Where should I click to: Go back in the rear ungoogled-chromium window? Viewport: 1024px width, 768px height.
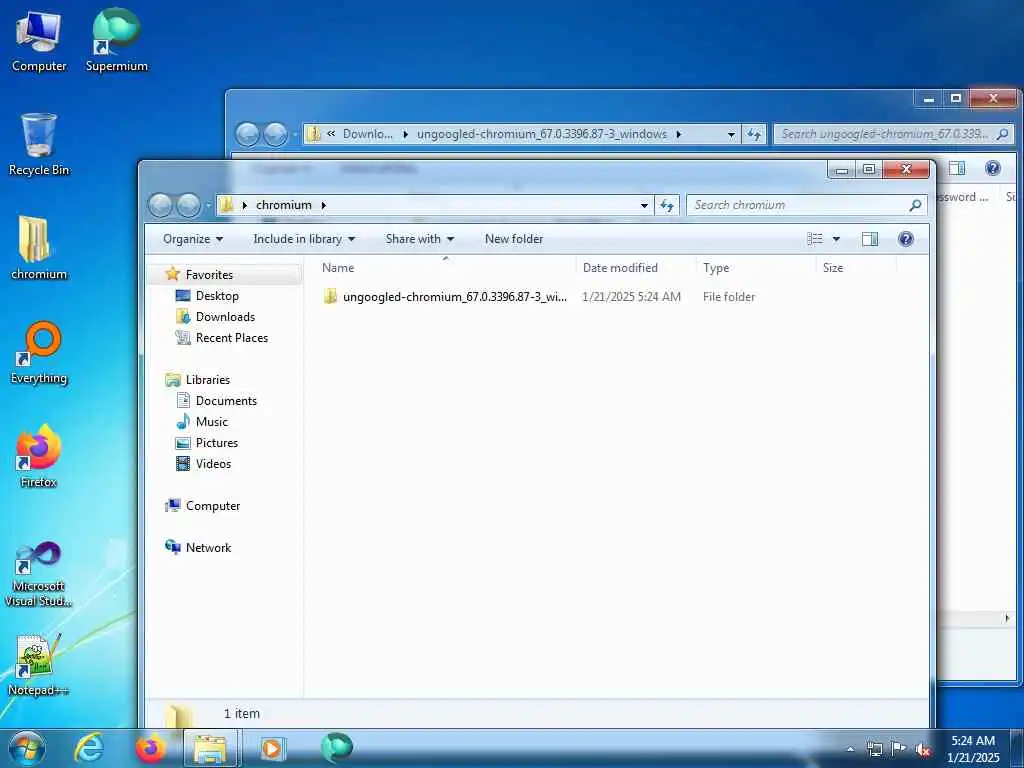tap(247, 134)
